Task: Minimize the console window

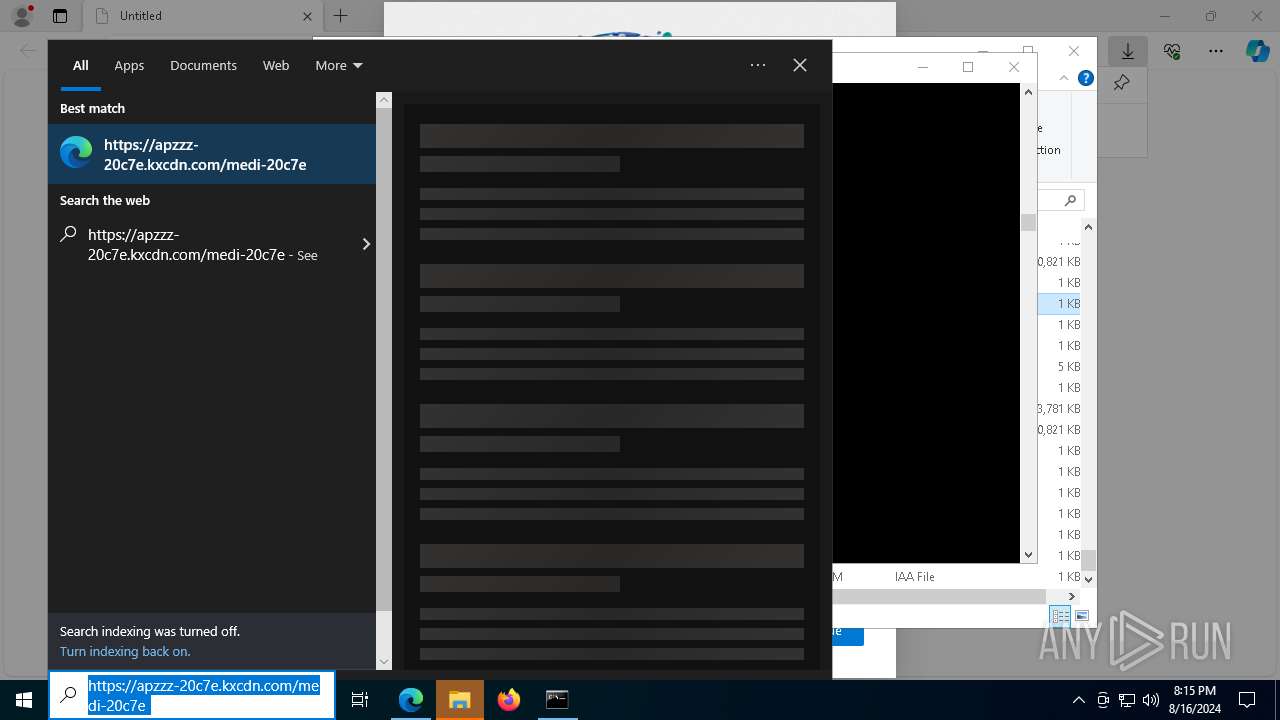Action: pyautogui.click(x=922, y=67)
